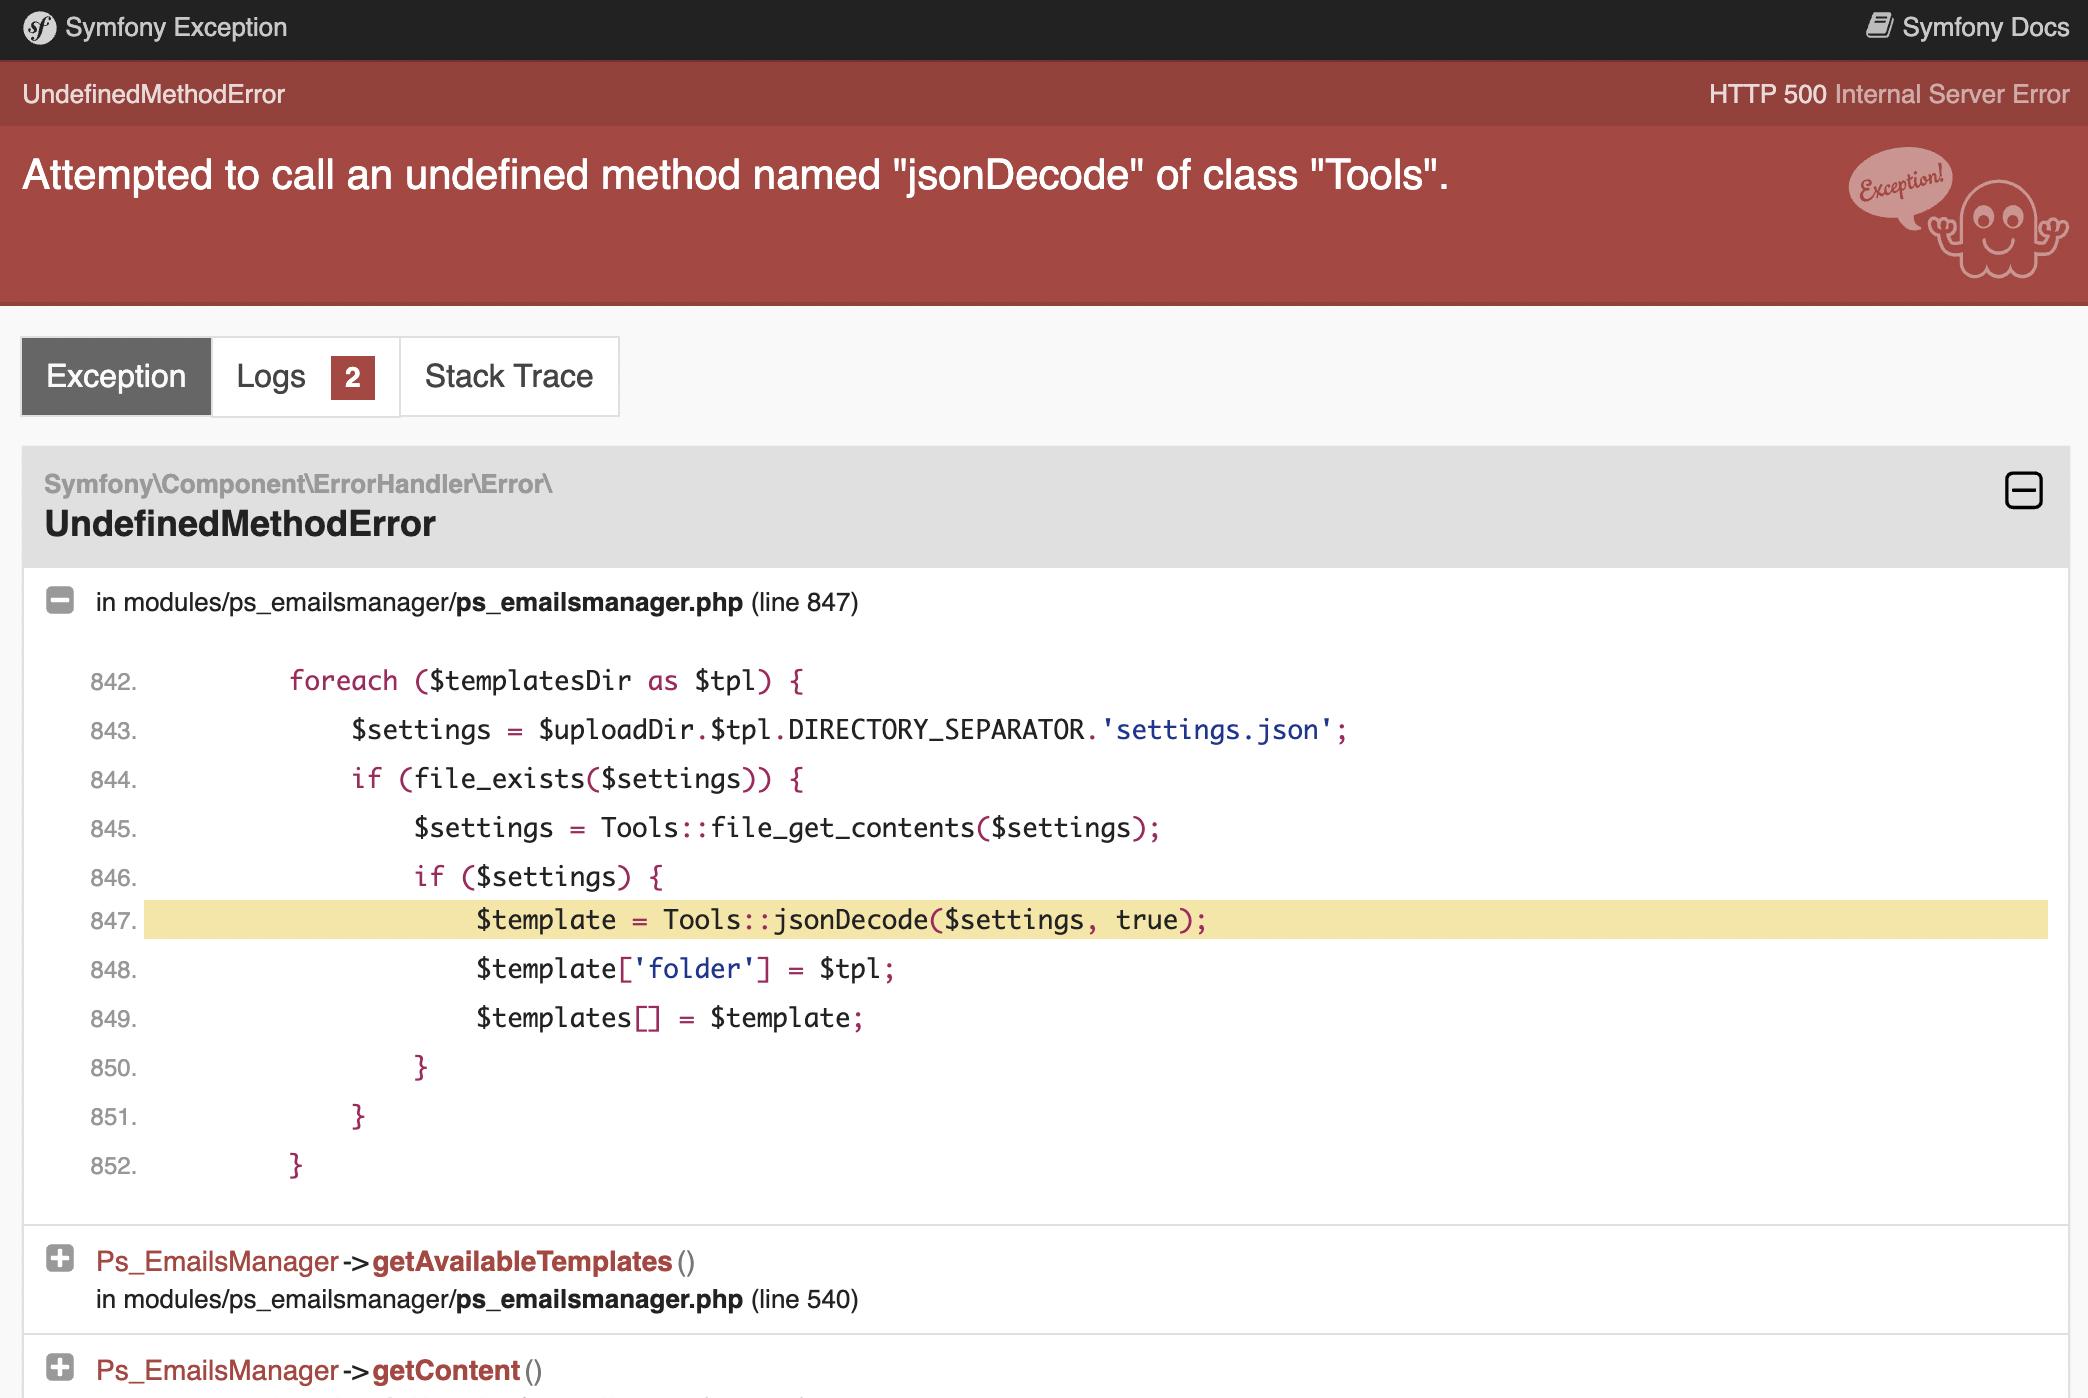Click the ps_emailsmanager.php line 540 file path
Screen dimensions: 2088x1398
tap(598, 1299)
